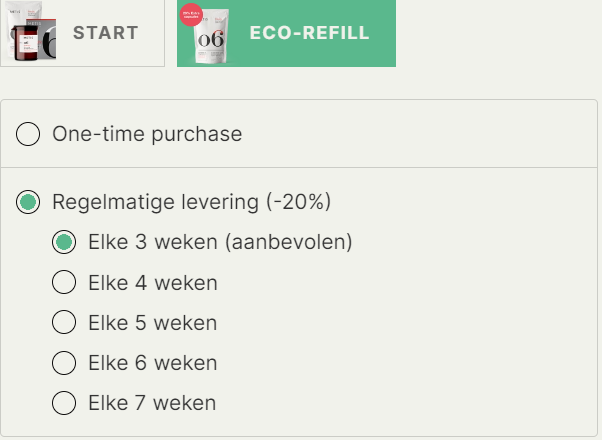
Task: Click the red badge on the pouch
Action: 191,15
